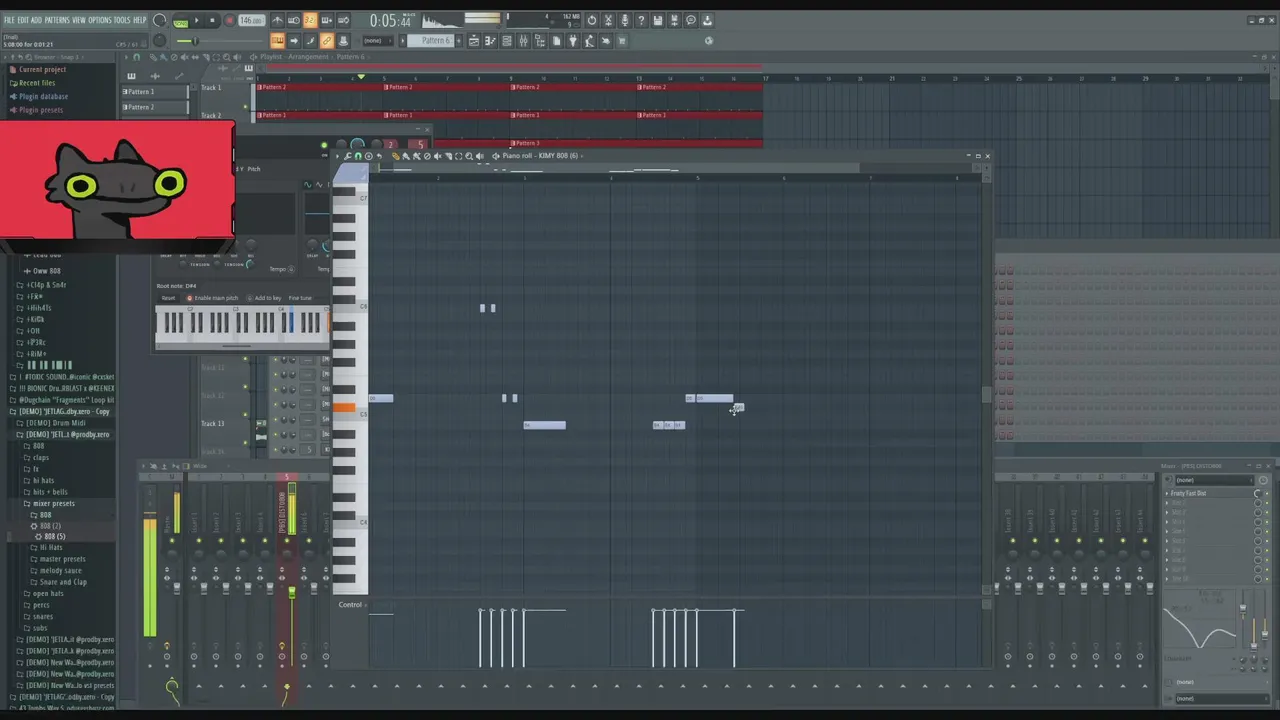
Task: Toggle the metronome
Action: 277,20
